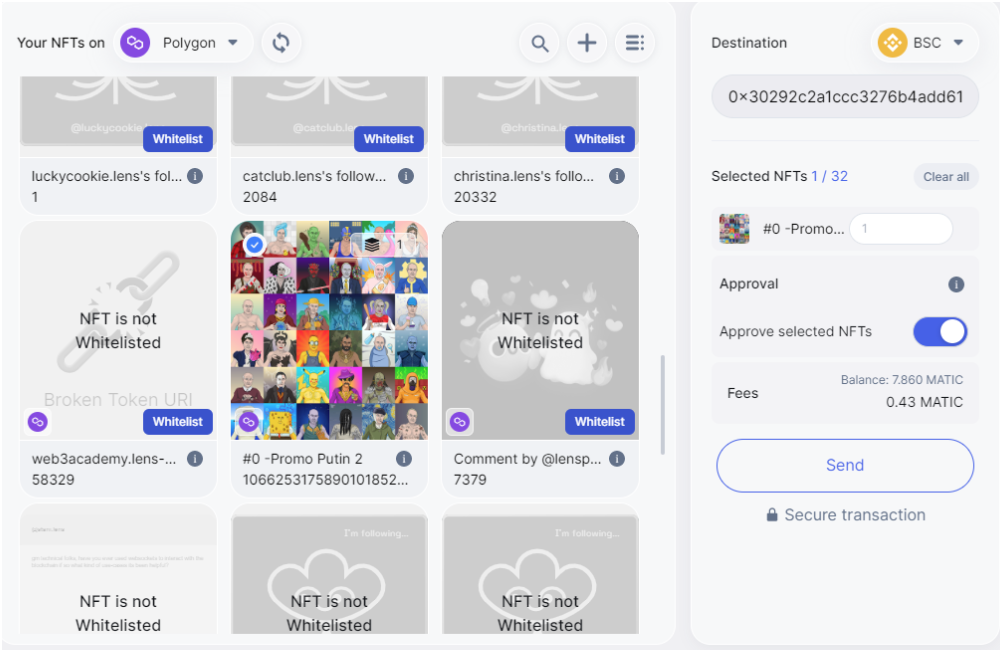The width and height of the screenshot is (1004, 658).
Task: Click the Approval info icon
Action: (x=956, y=284)
